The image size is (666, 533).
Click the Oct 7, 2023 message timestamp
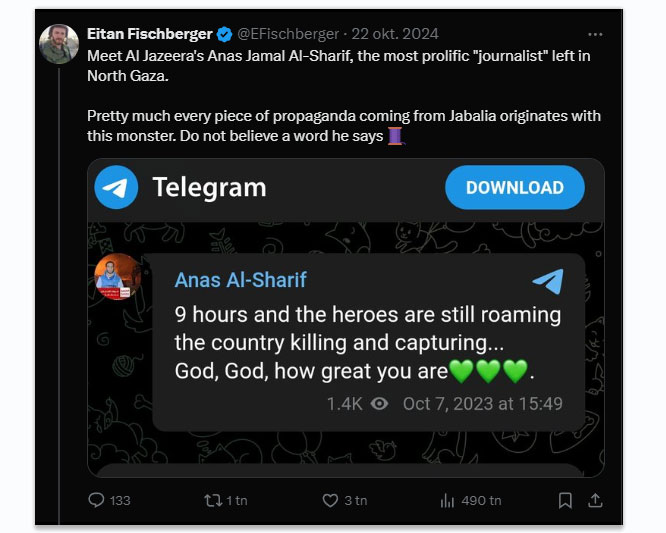pos(482,404)
